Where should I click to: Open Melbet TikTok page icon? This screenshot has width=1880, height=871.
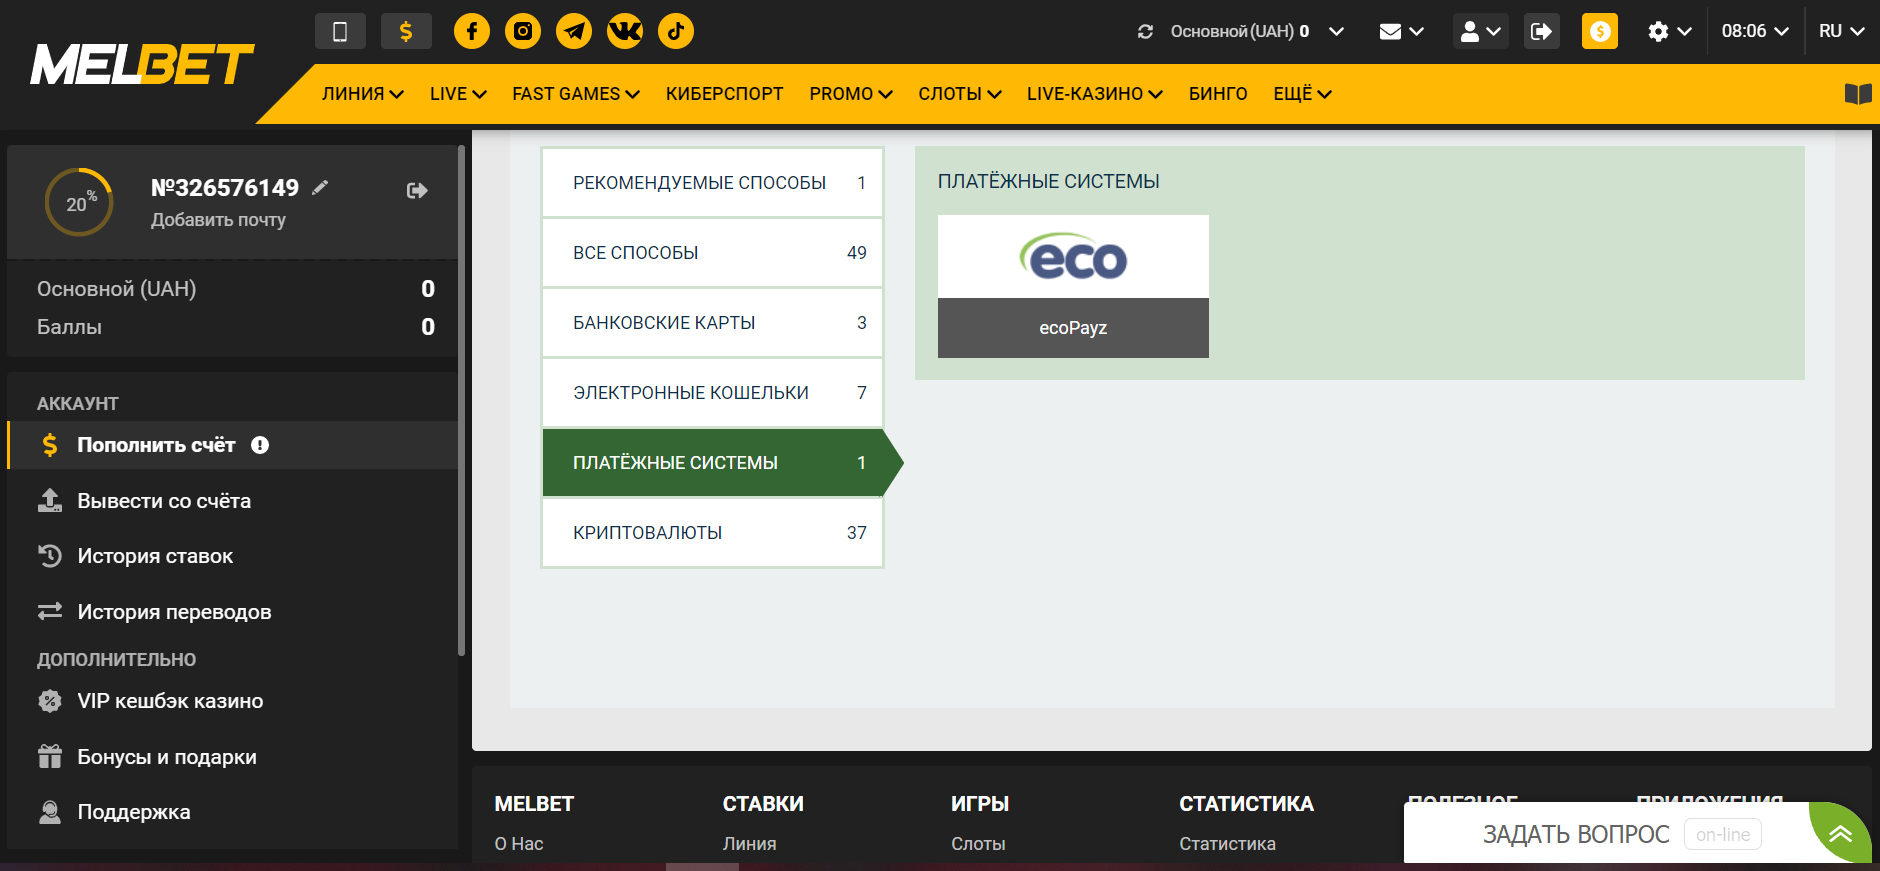coord(676,31)
